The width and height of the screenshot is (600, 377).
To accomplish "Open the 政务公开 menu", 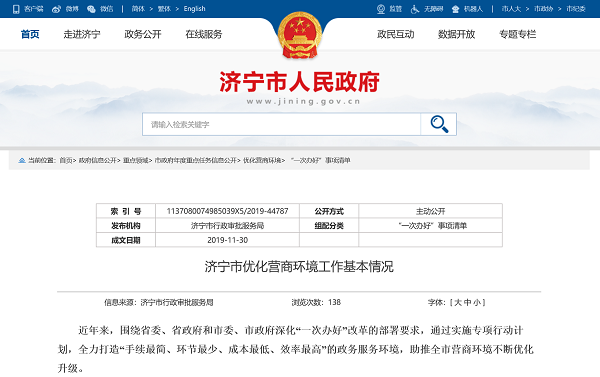I will (x=143, y=34).
